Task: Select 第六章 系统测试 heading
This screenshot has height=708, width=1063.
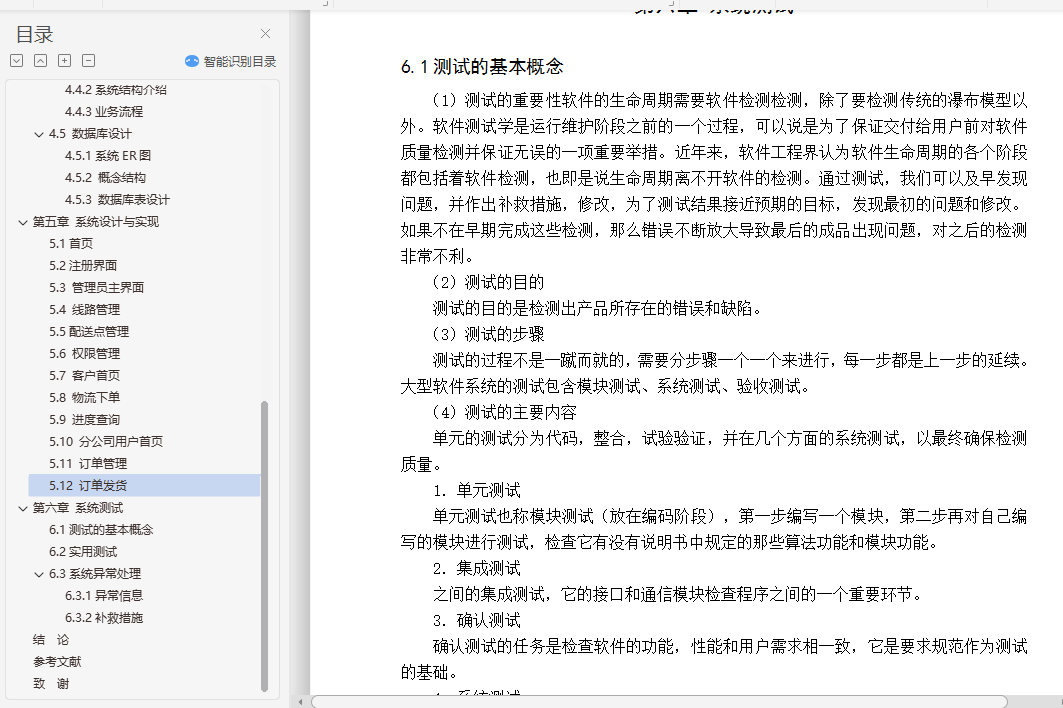Action: click(78, 508)
